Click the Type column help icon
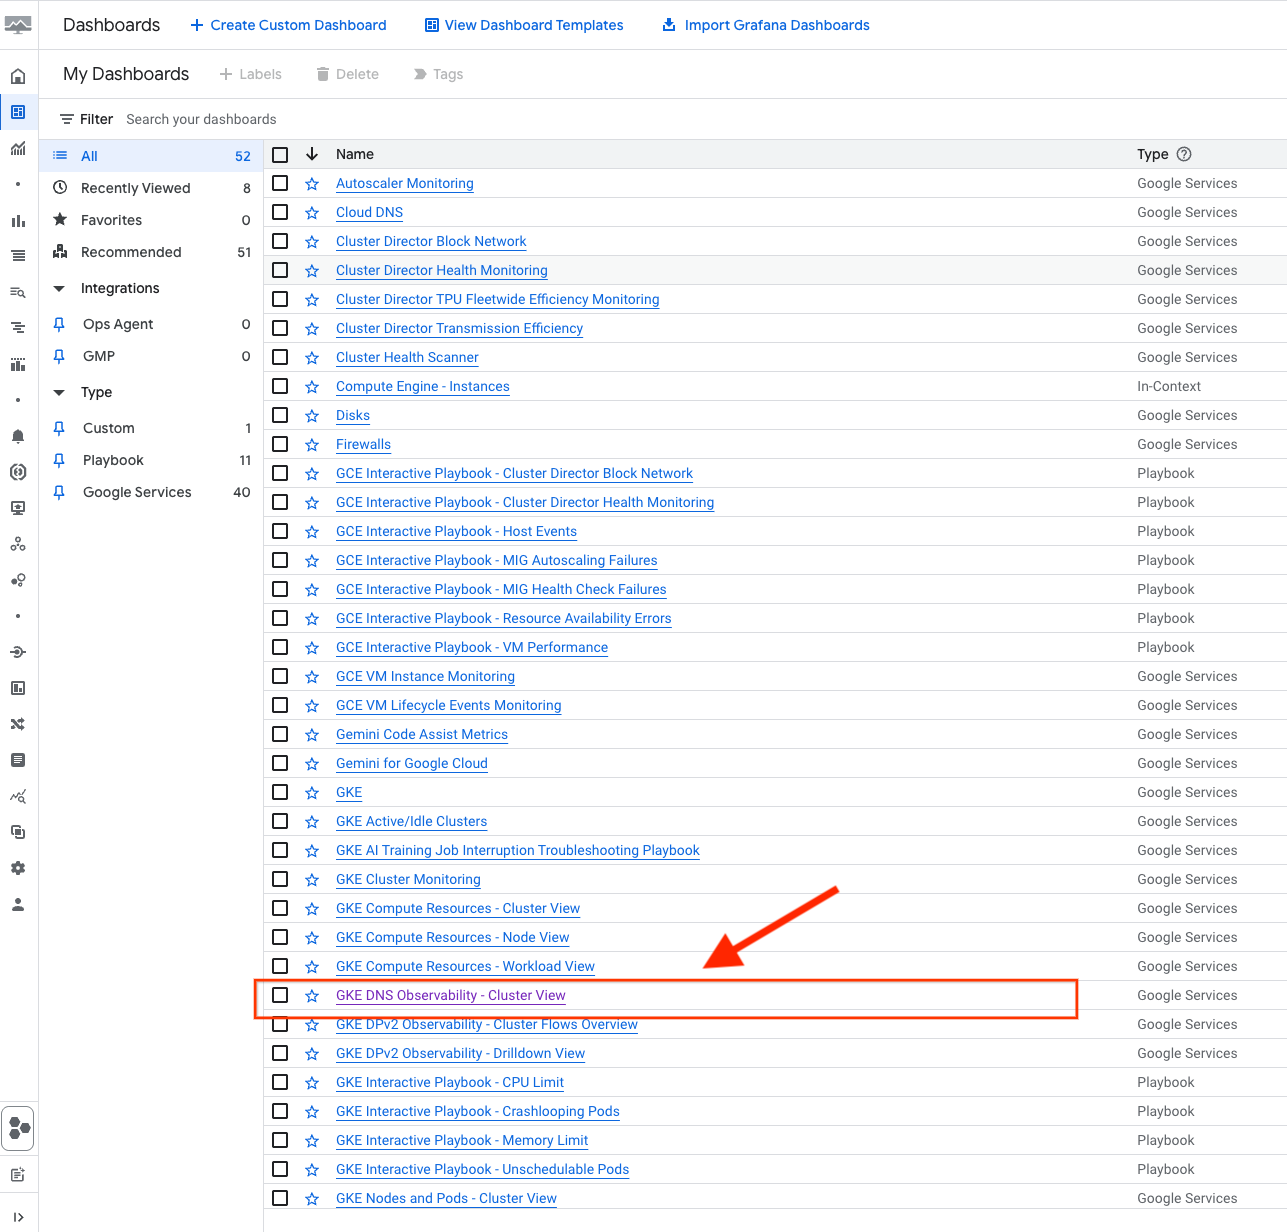1287x1232 pixels. pos(1184,154)
